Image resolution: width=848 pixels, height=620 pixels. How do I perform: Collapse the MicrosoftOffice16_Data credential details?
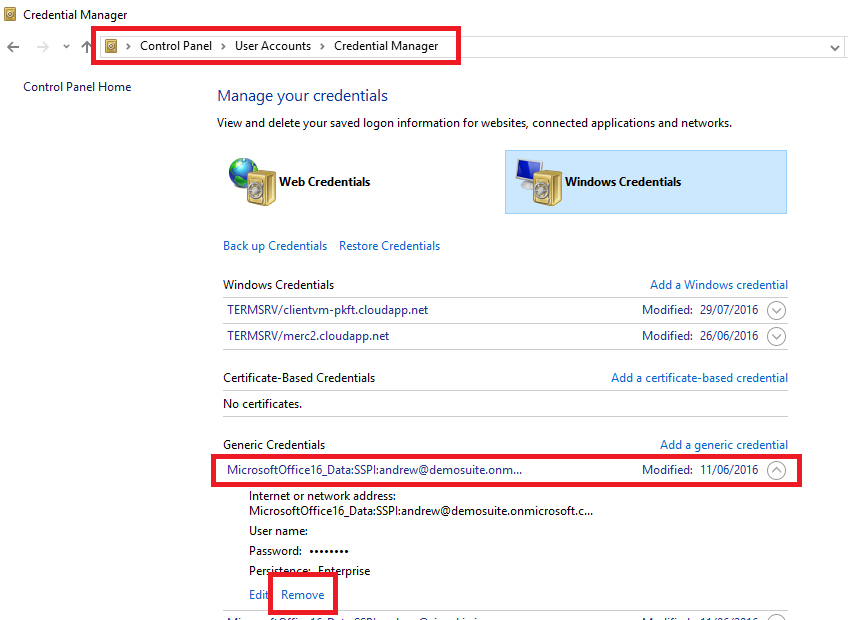pyautogui.click(x=777, y=470)
